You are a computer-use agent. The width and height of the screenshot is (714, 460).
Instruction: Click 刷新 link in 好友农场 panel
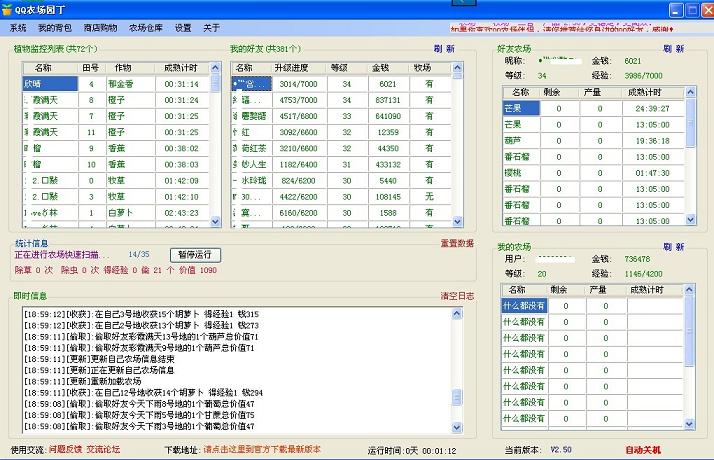coord(673,48)
